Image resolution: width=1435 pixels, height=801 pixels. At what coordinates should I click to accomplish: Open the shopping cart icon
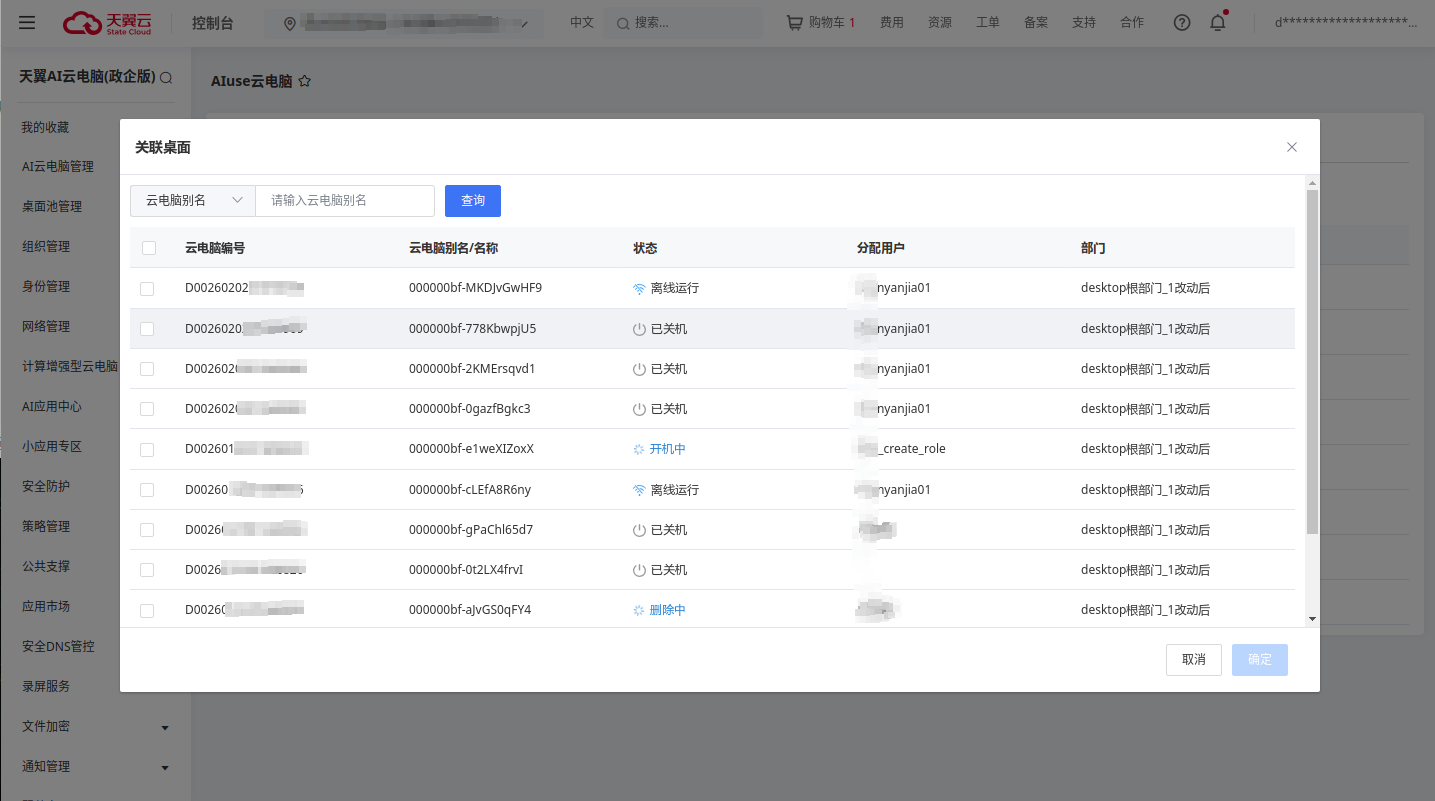[795, 23]
